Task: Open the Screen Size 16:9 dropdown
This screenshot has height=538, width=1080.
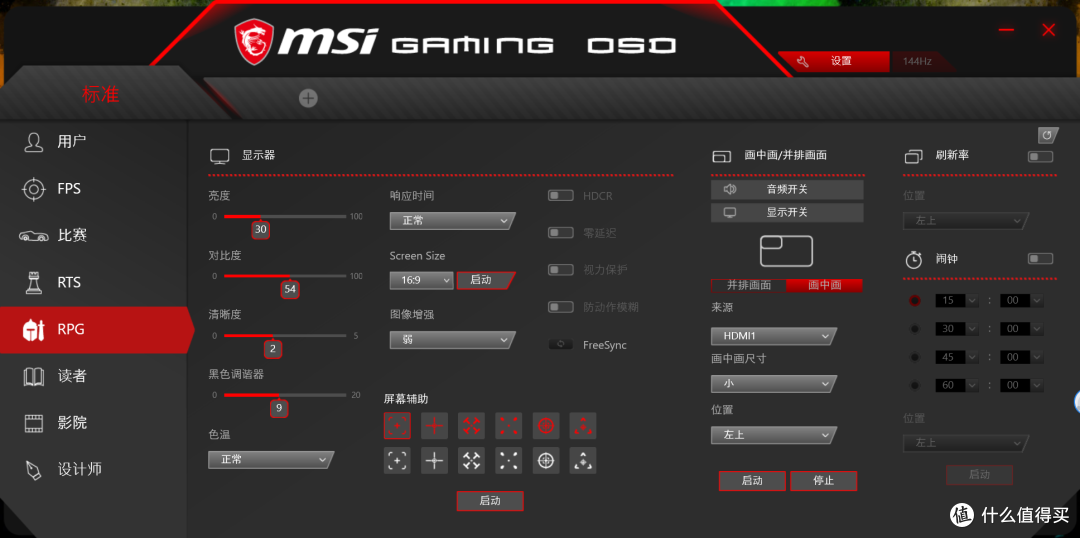Action: [422, 280]
